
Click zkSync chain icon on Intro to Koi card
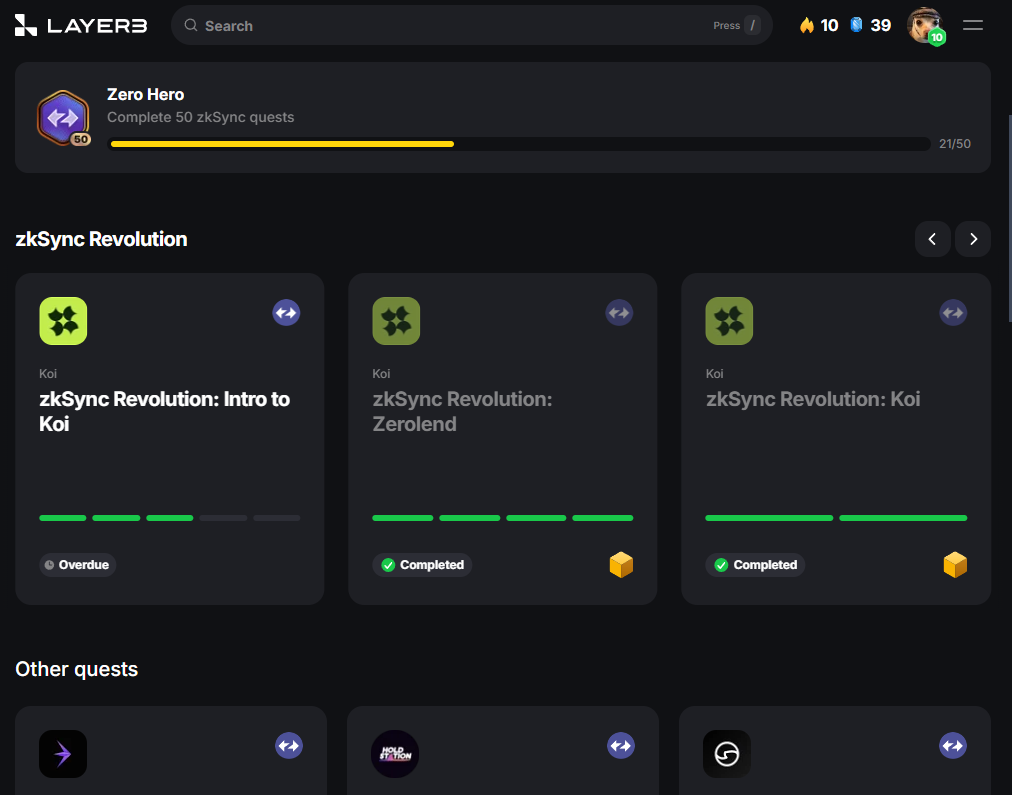point(286,313)
